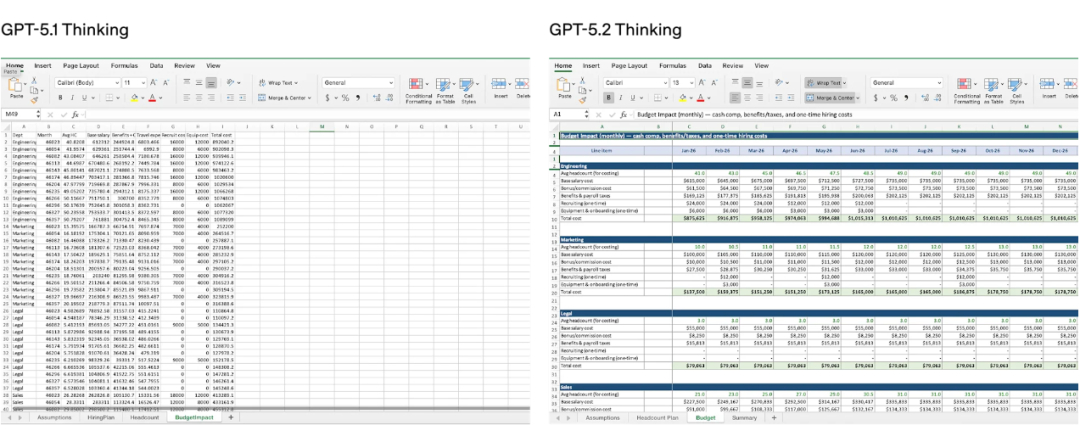Click the Name Box showing A1 in the right window
This screenshot has width=1080, height=425.
click(x=567, y=114)
